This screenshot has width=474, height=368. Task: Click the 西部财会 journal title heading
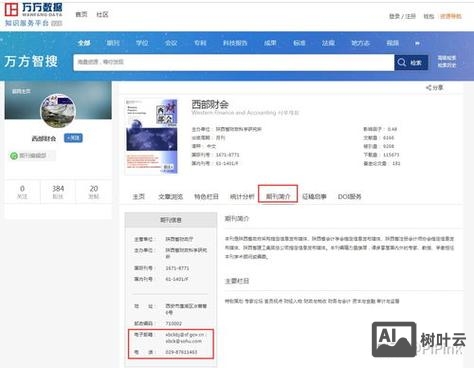[210, 105]
